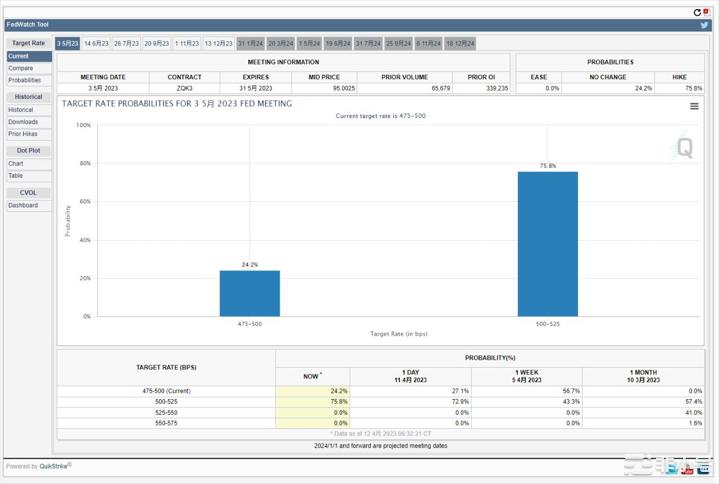
Task: Show the Dot Plot Table view
Action: click(x=16, y=176)
